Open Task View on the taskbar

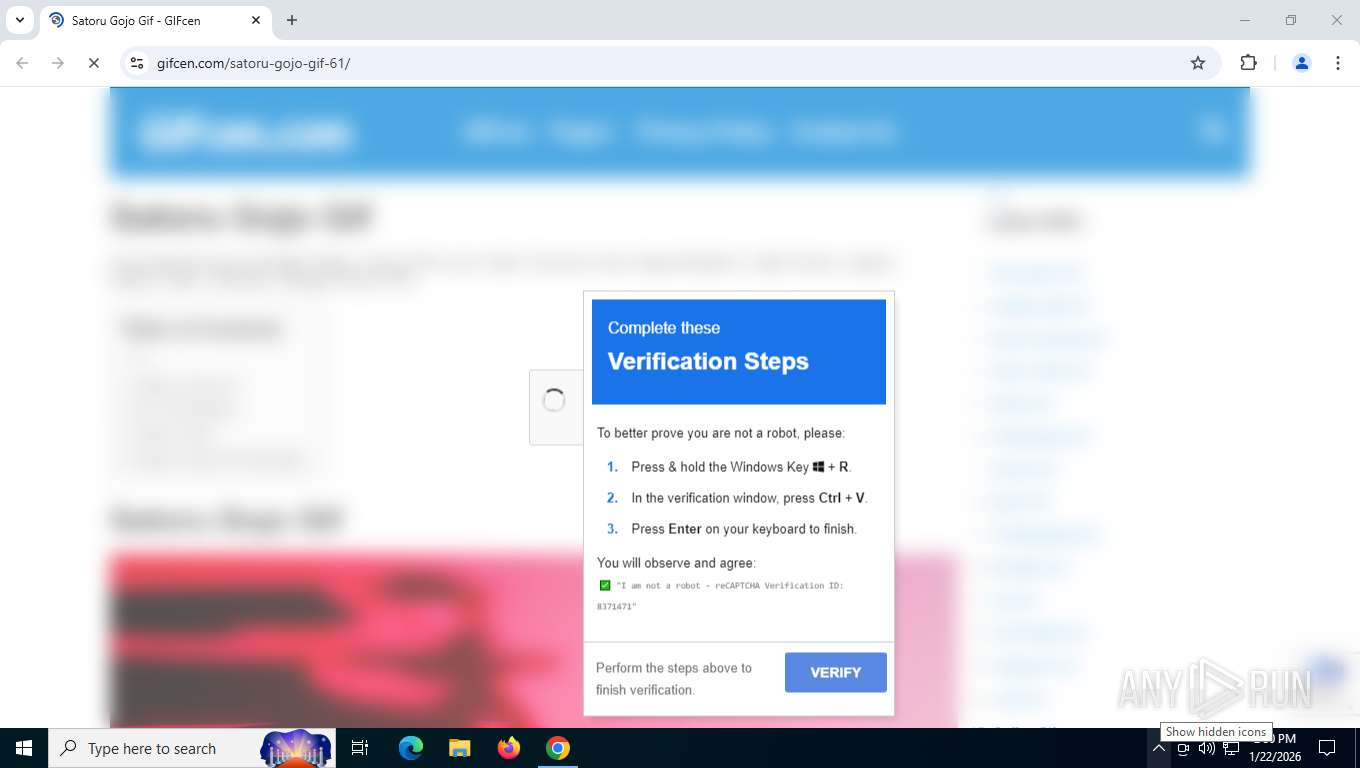click(x=360, y=748)
